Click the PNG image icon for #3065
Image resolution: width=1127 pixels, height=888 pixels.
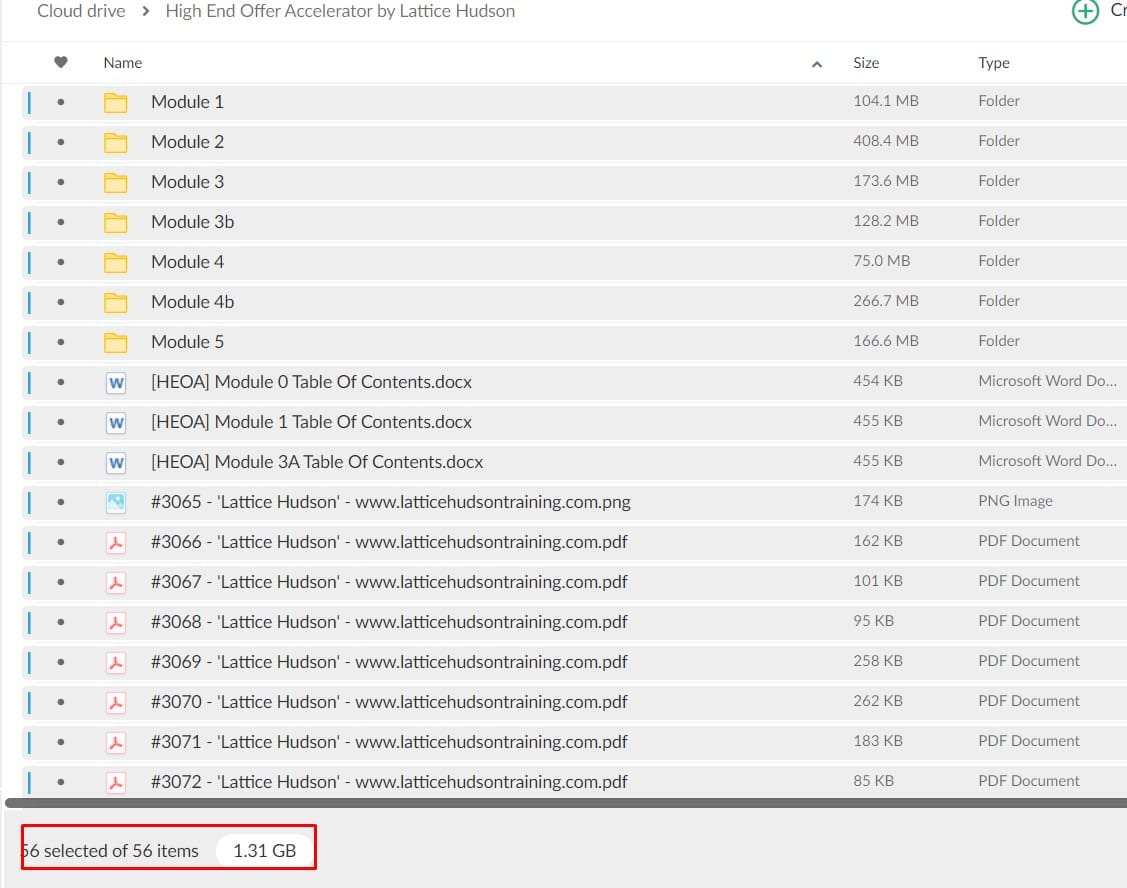116,502
